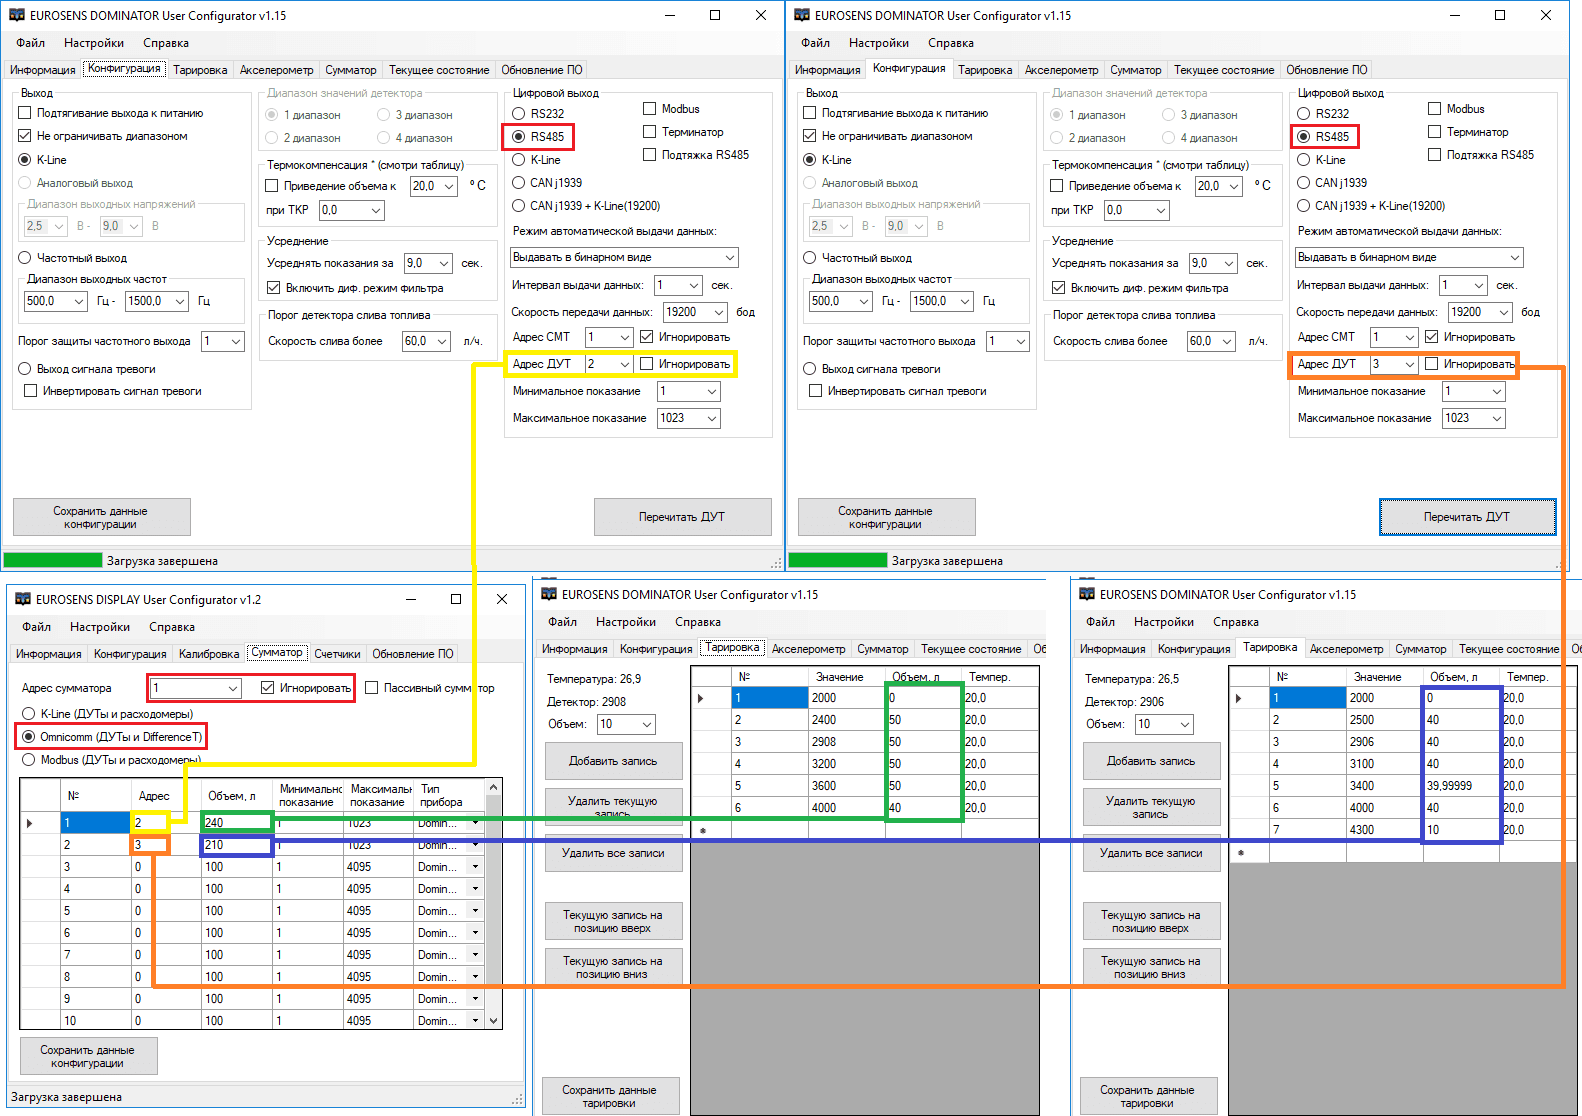Click down arrow of Display table scrollbar
Image resolution: width=1582 pixels, height=1116 pixels.
pyautogui.click(x=493, y=1021)
